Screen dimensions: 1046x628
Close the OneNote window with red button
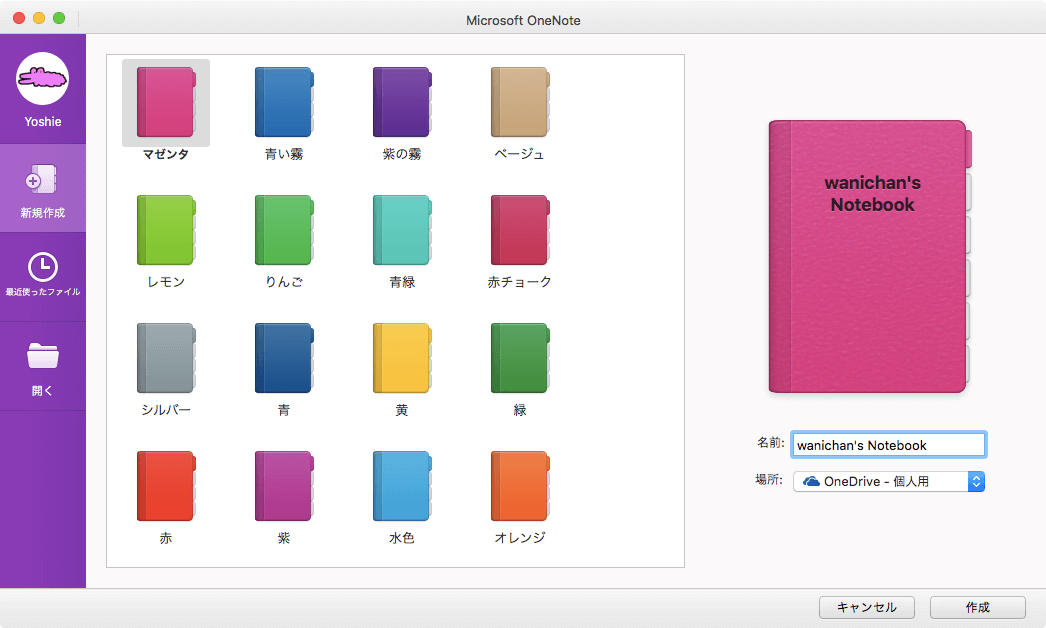tap(19, 18)
